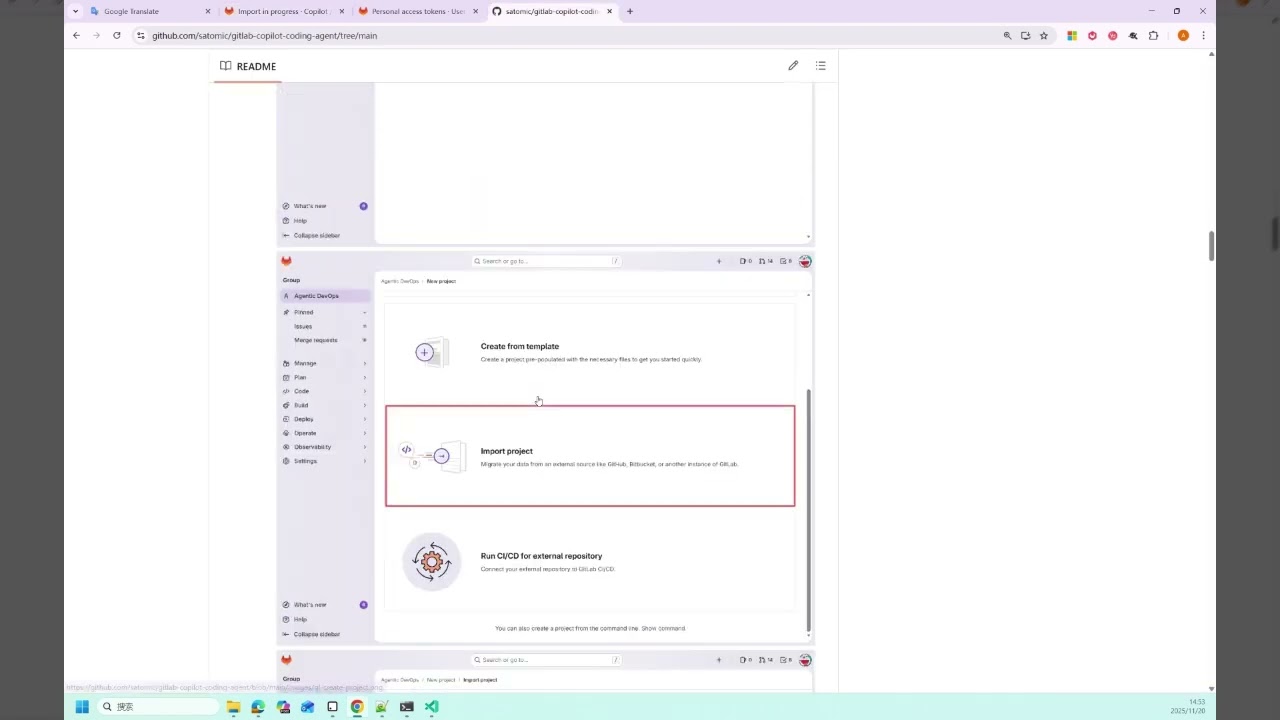Expand the Build section chevron

click(364, 405)
